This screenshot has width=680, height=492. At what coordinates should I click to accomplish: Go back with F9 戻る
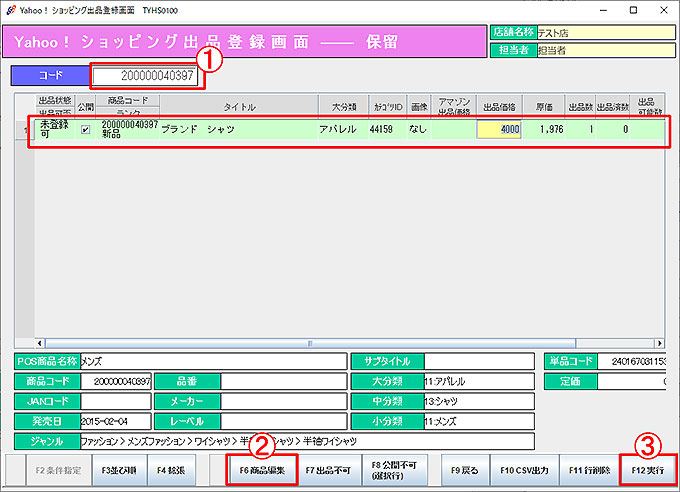click(x=464, y=468)
